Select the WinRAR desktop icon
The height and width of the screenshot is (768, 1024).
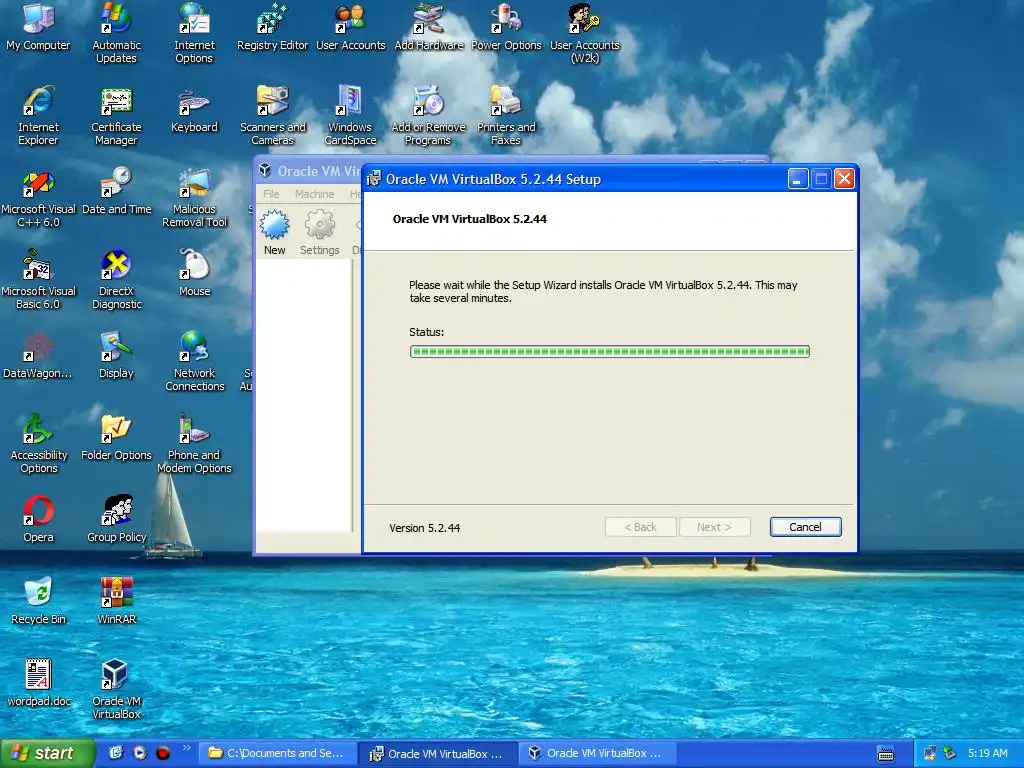pos(116,602)
